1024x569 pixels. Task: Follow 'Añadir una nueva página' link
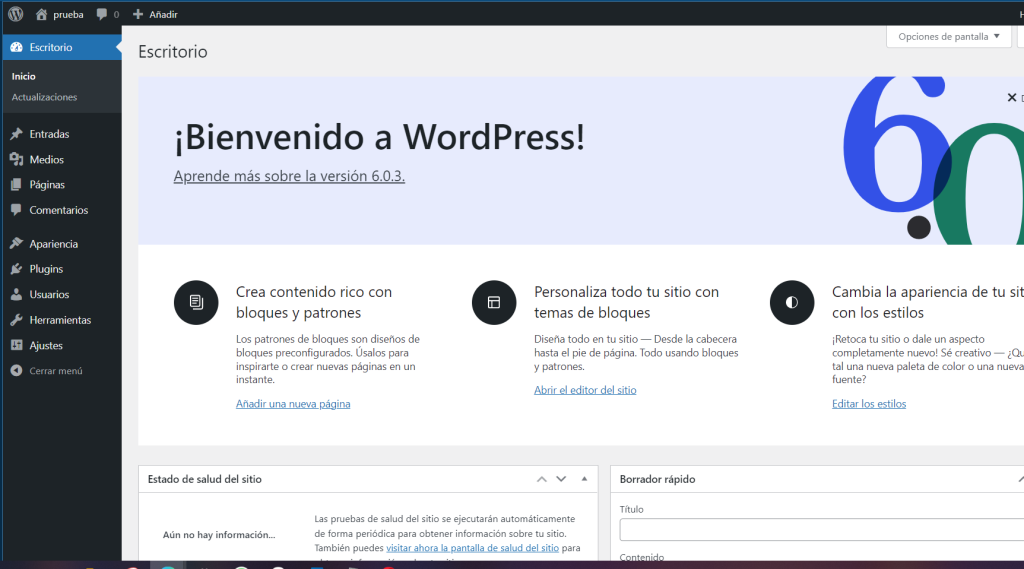click(x=293, y=404)
